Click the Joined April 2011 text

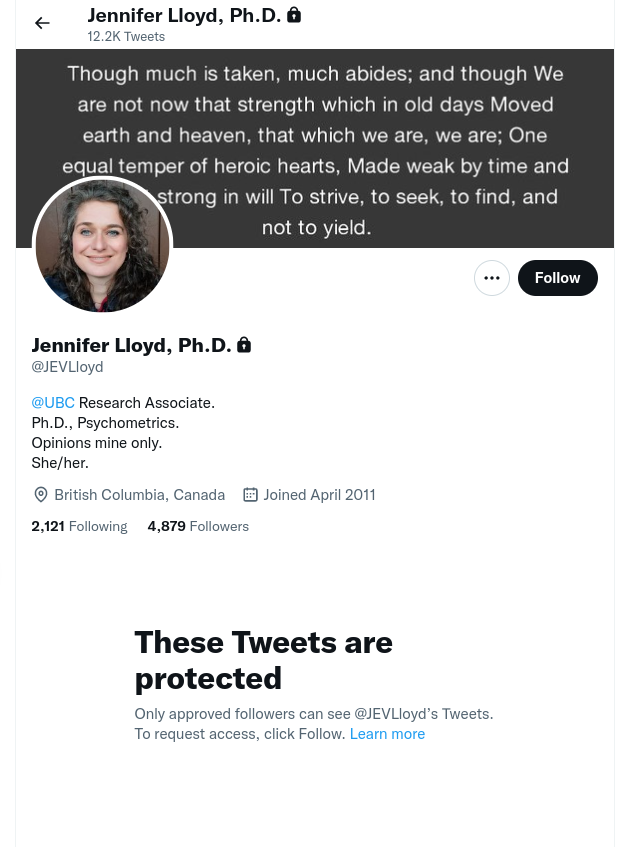click(x=320, y=495)
